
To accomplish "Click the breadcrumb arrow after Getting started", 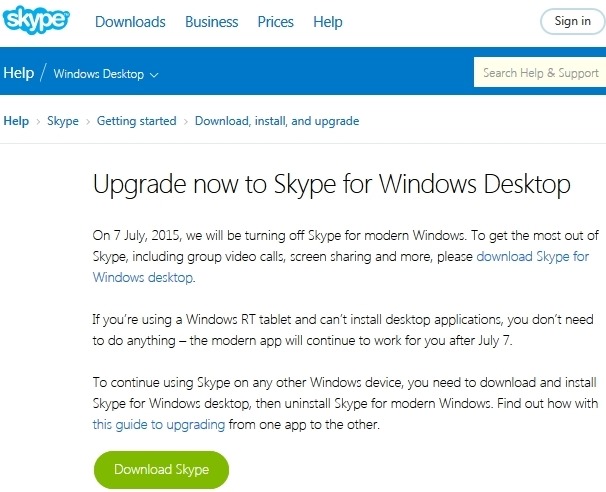I will (x=185, y=121).
